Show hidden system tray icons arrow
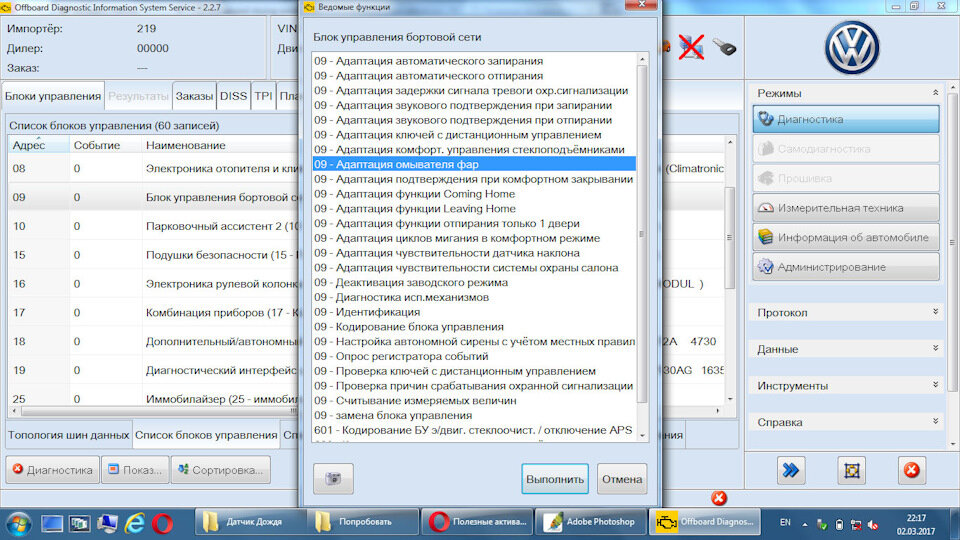This screenshot has width=960, height=540. tap(804, 525)
